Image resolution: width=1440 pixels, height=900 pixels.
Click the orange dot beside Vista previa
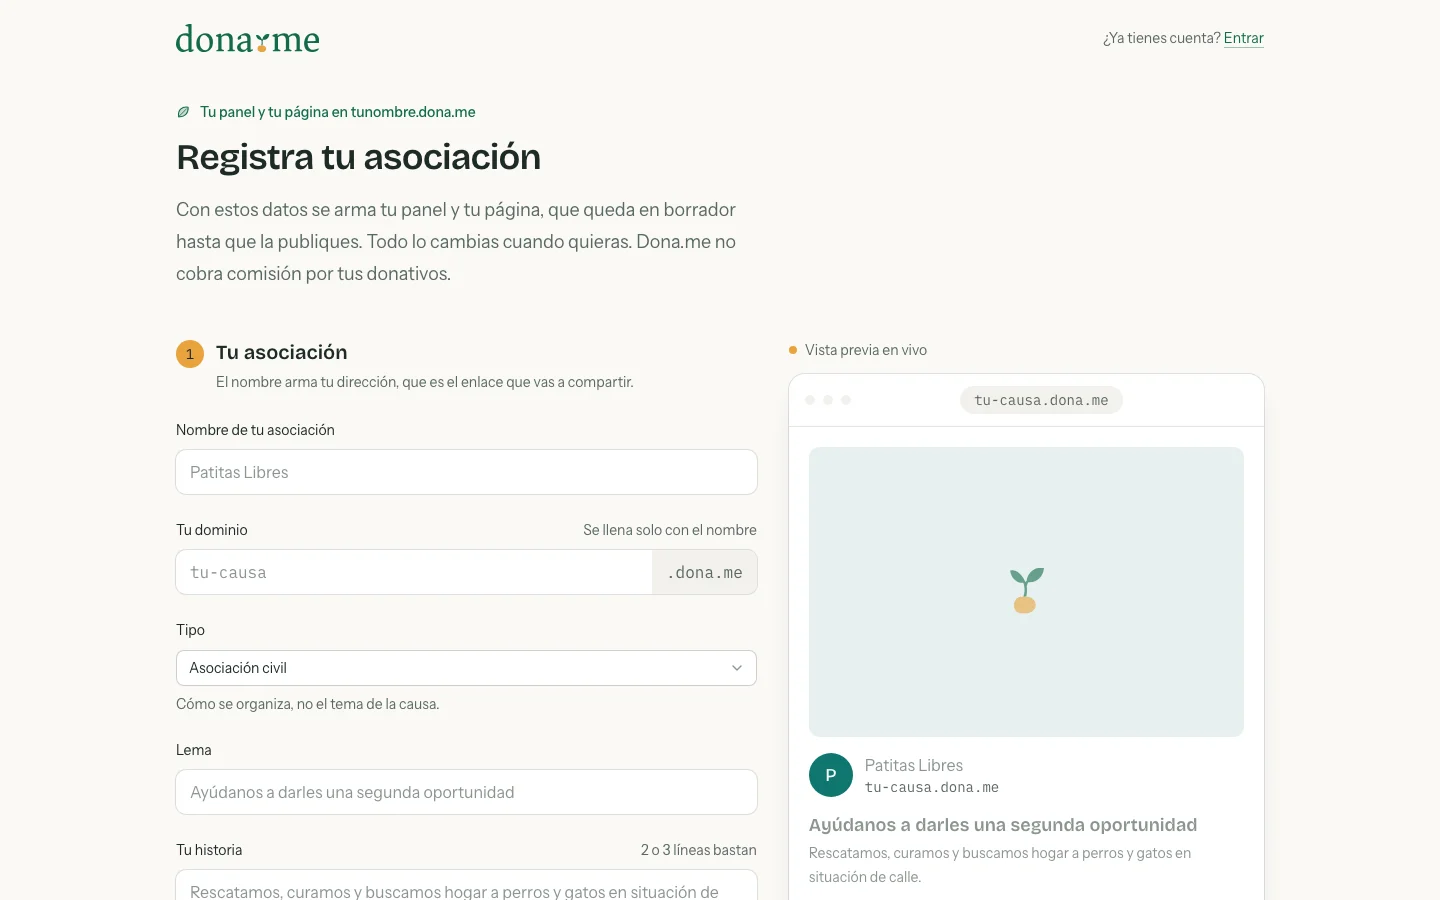793,350
